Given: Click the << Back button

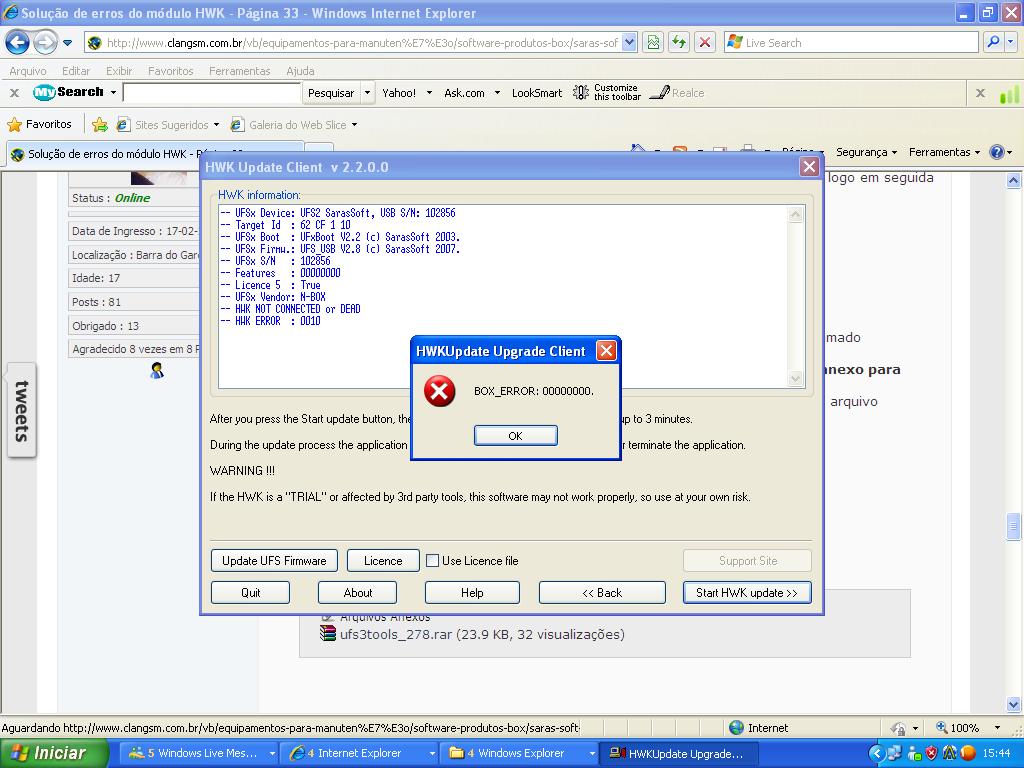Looking at the screenshot, I should (x=602, y=592).
